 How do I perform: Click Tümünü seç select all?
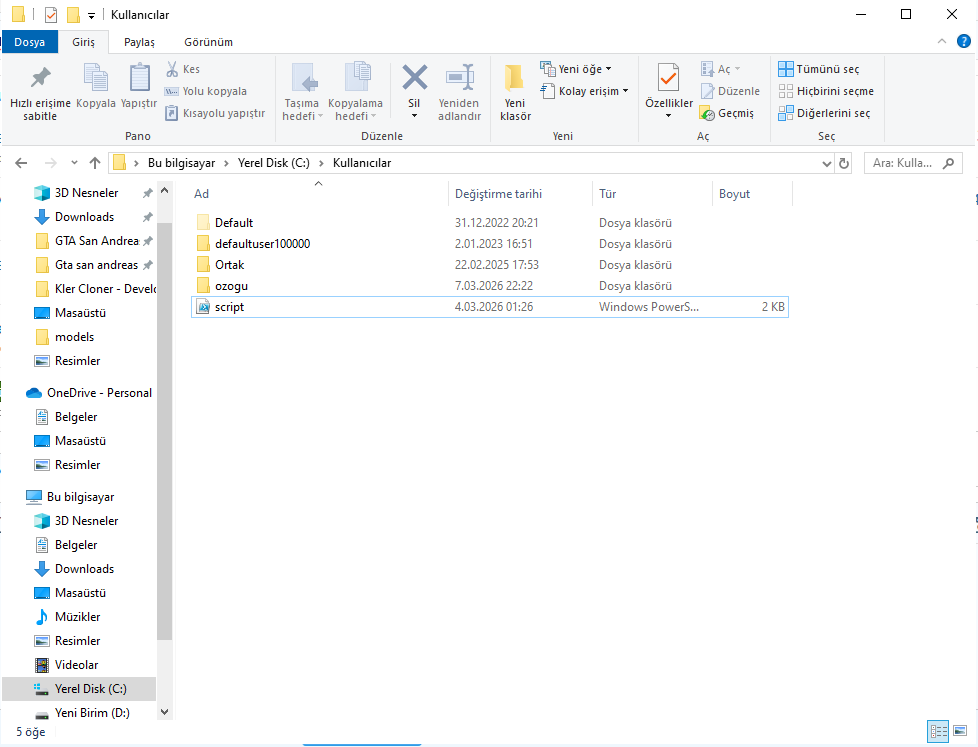click(x=819, y=69)
